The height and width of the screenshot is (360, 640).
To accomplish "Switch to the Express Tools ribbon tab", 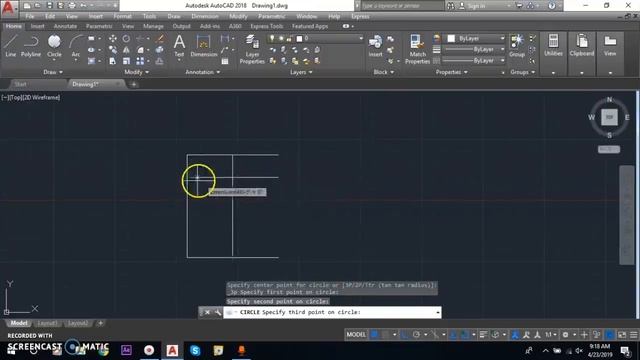I will (x=267, y=26).
